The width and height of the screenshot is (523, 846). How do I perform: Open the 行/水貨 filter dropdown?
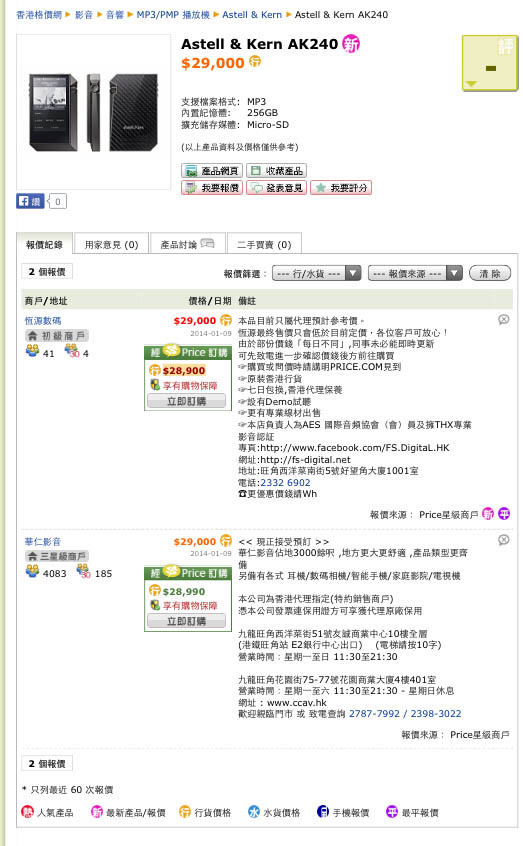coord(316,274)
